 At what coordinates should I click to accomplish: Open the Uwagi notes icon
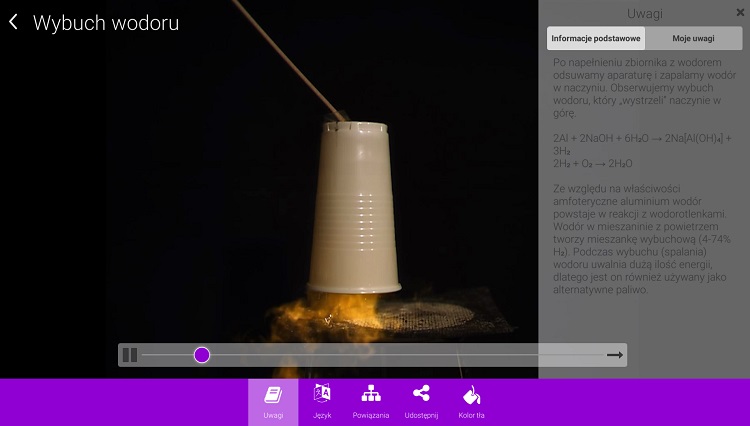273,401
